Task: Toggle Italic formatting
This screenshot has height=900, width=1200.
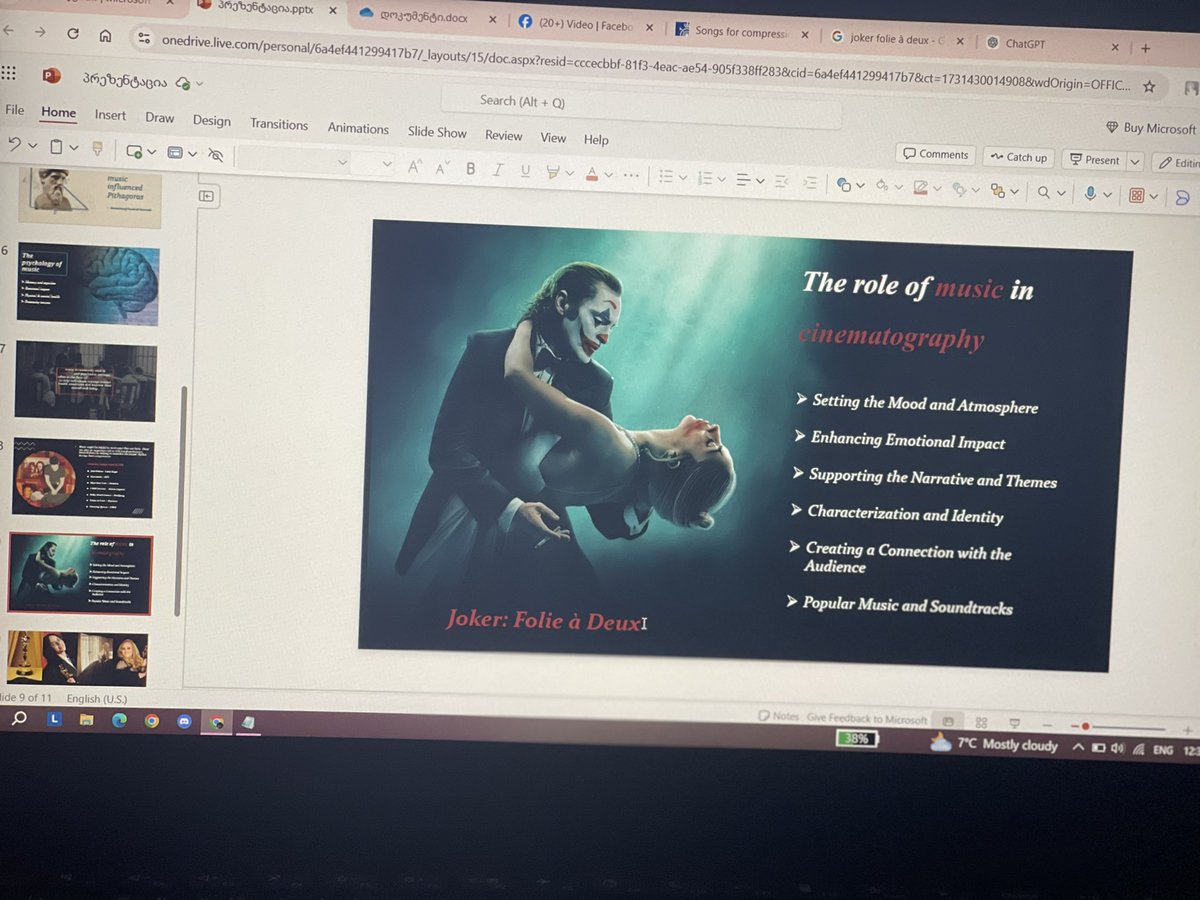Action: tap(497, 170)
